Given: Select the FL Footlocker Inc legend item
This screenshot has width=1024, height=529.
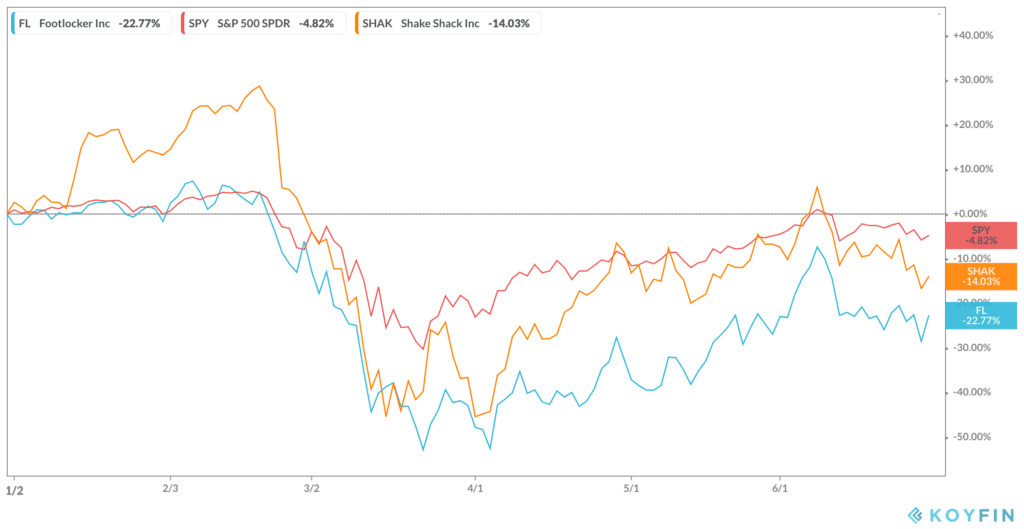Looking at the screenshot, I should pos(93,23).
